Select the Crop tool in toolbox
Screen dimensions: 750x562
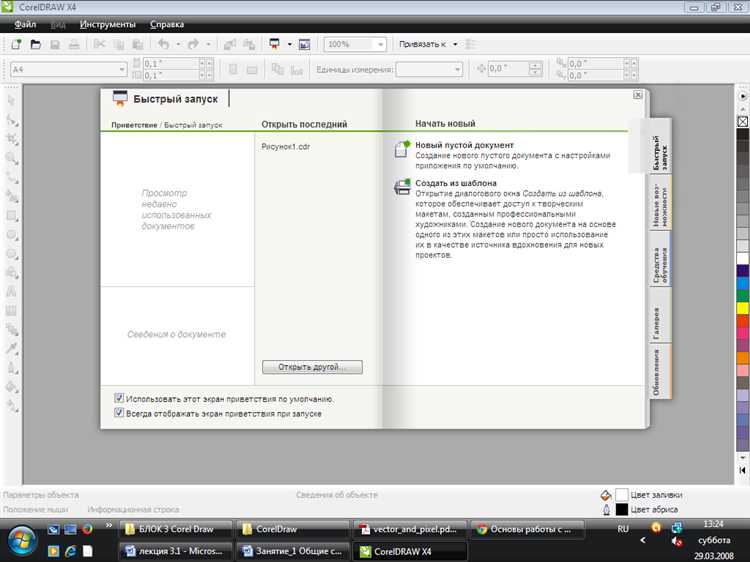point(11,139)
